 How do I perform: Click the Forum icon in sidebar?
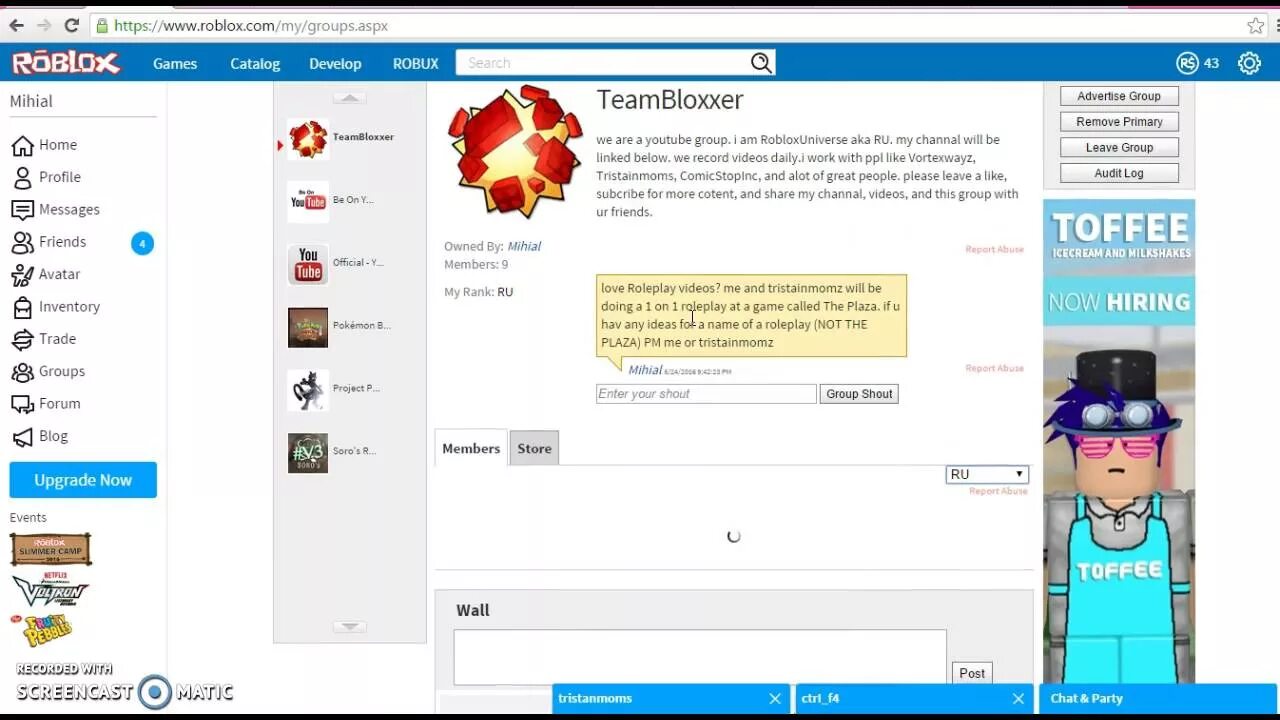pos(22,404)
